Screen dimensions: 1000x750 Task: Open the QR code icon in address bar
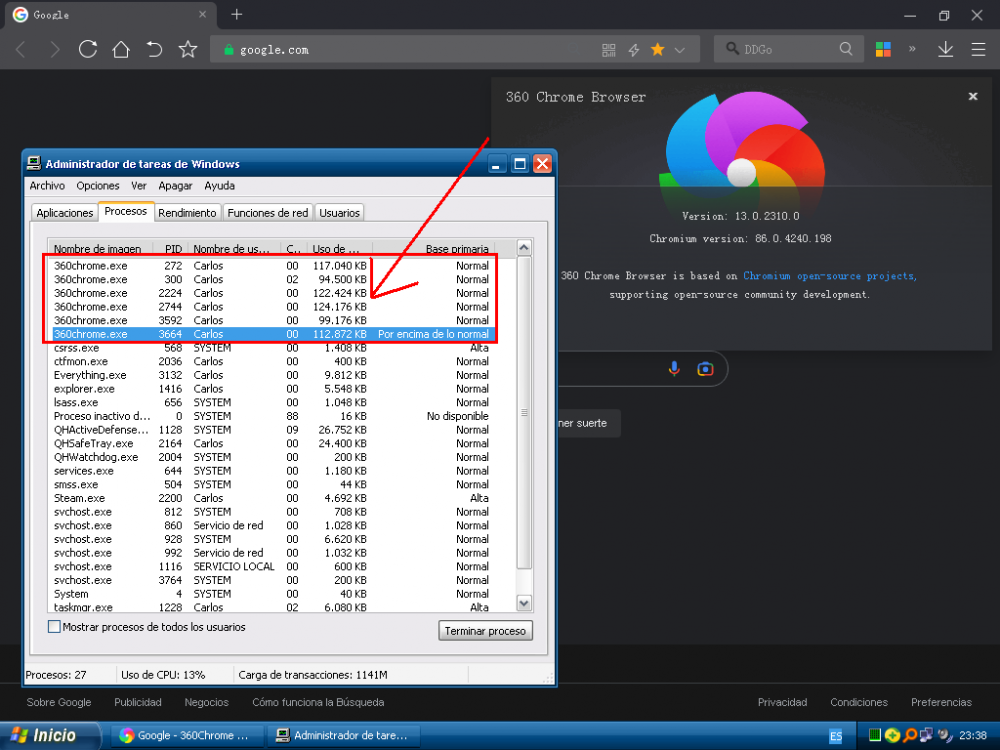(608, 49)
